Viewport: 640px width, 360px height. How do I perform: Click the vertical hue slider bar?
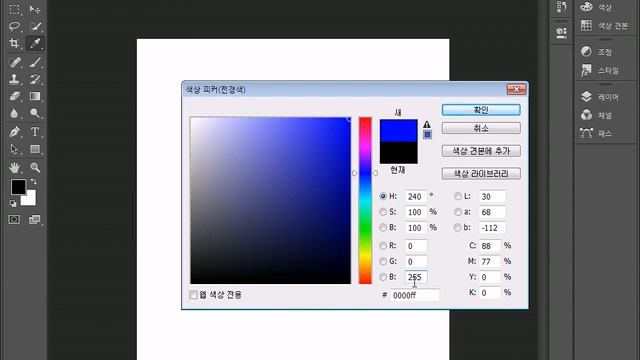coord(365,200)
